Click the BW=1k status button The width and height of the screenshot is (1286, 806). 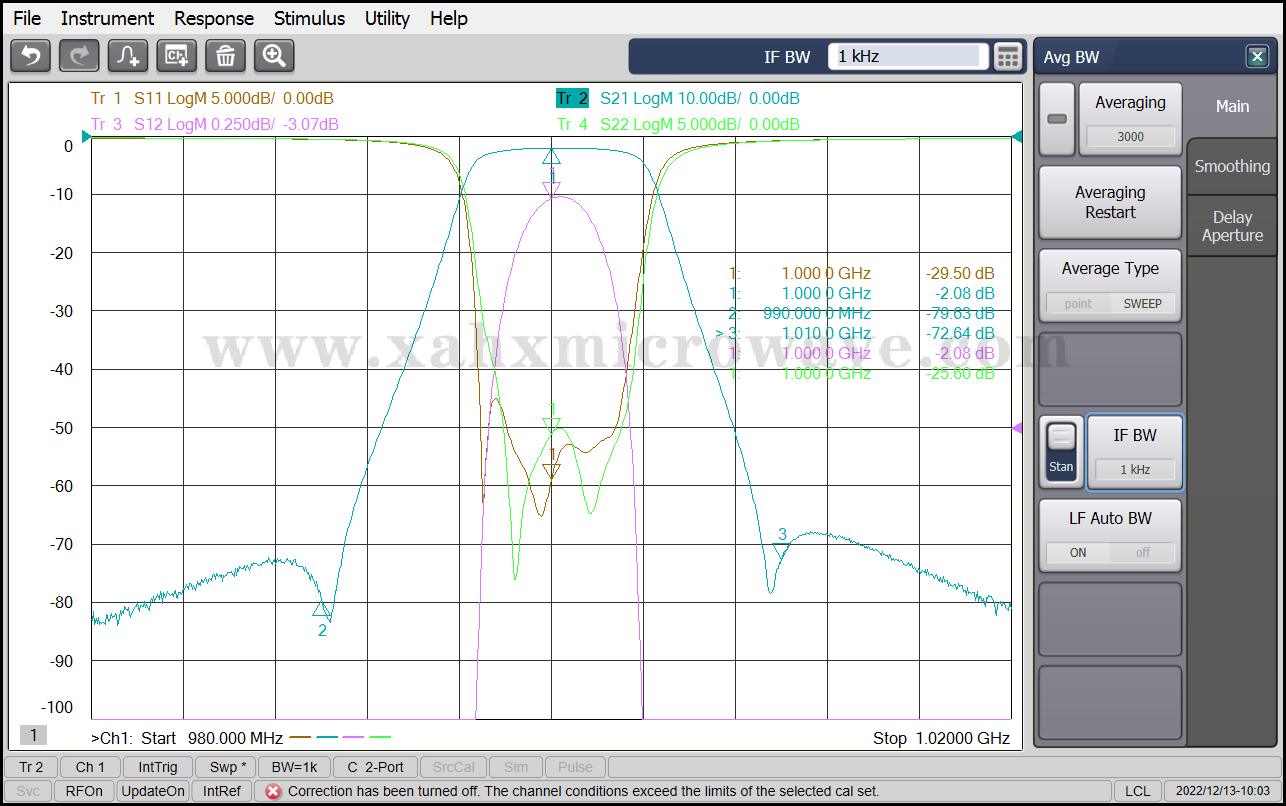click(x=295, y=767)
